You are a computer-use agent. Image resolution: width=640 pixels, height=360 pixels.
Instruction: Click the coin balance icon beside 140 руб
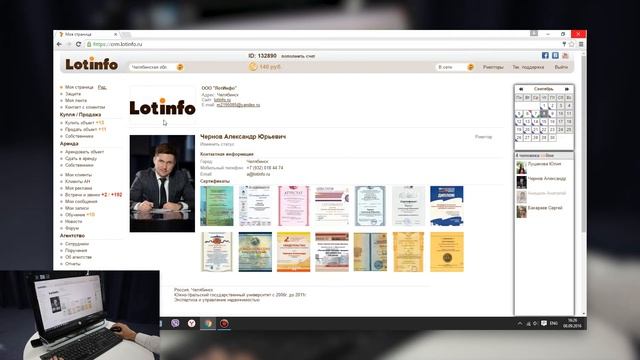point(253,67)
